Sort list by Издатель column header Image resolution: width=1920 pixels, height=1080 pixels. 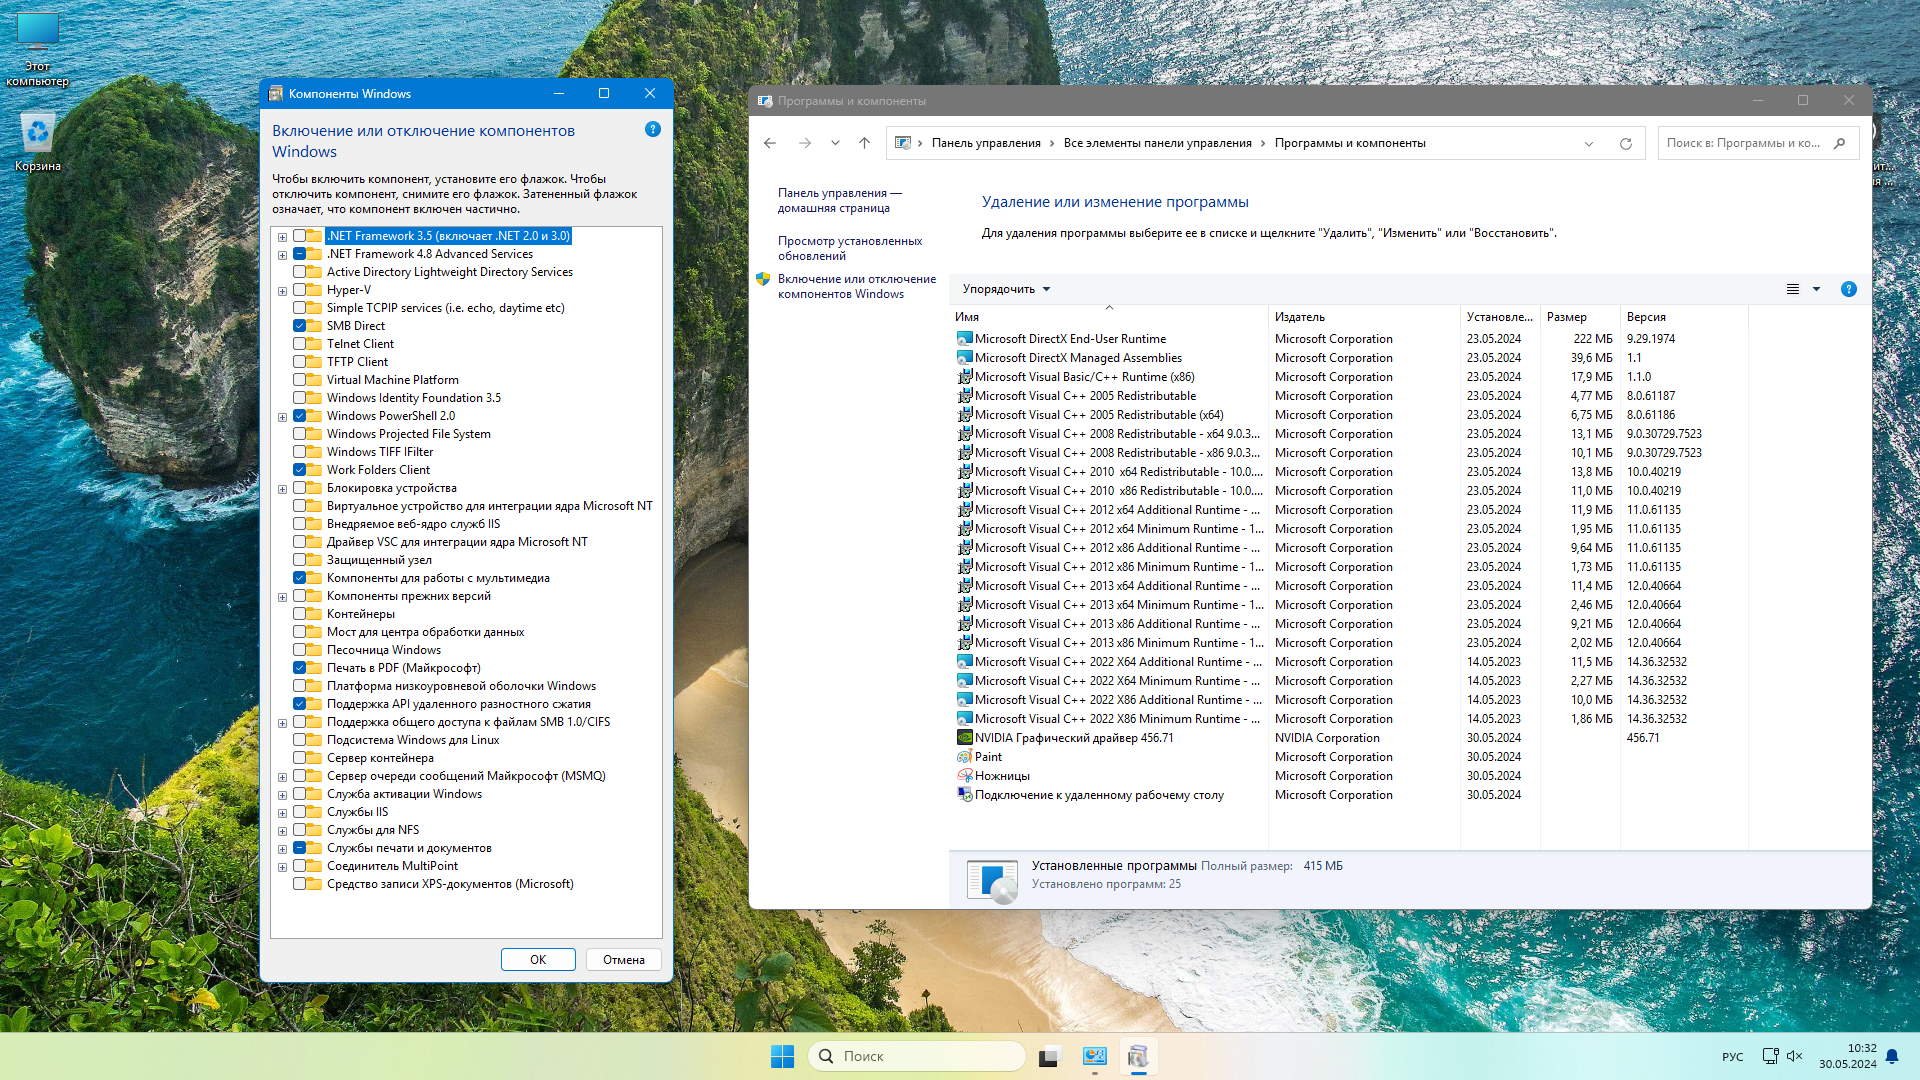(1299, 317)
